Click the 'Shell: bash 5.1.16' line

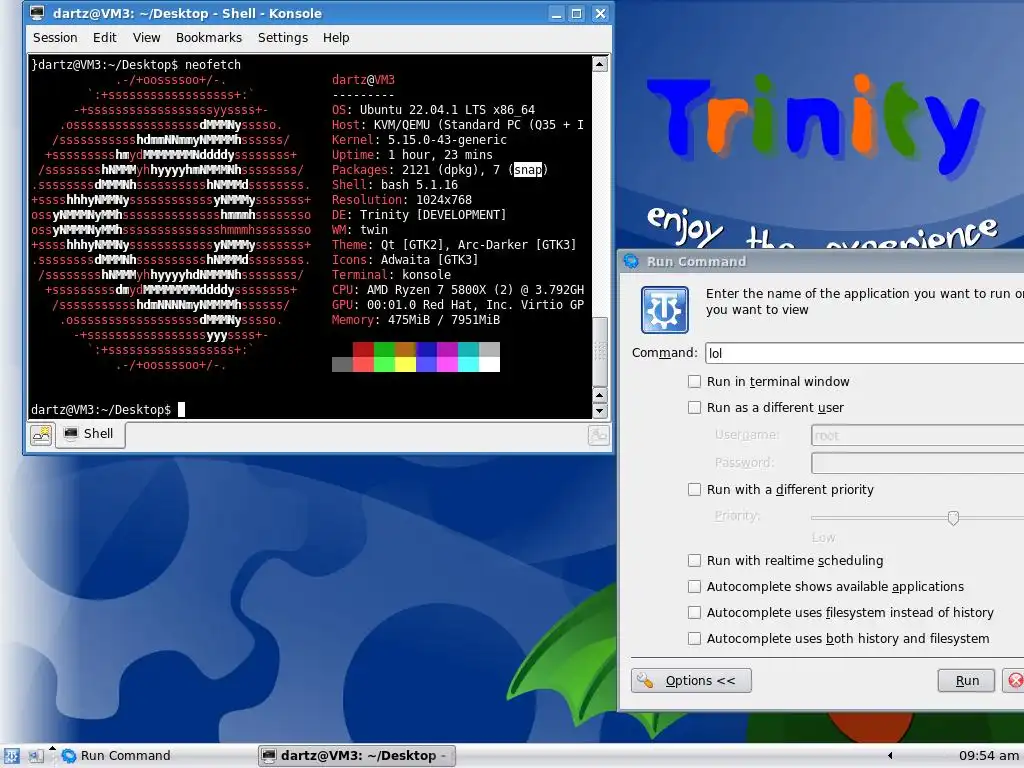click(x=394, y=185)
